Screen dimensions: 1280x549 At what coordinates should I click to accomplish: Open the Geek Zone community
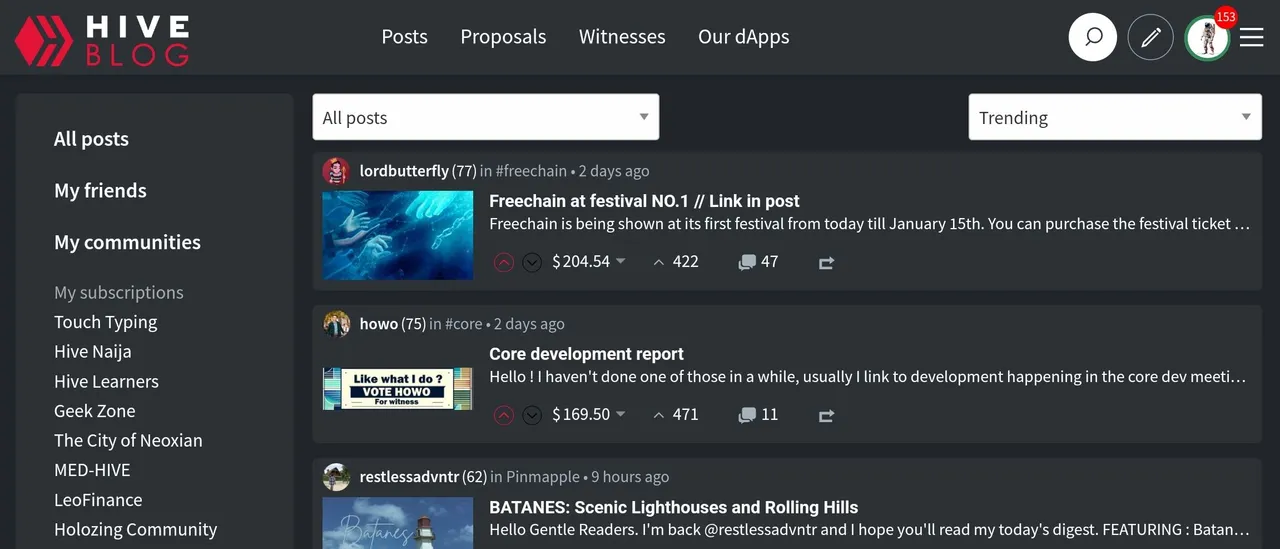pyautogui.click(x=94, y=411)
